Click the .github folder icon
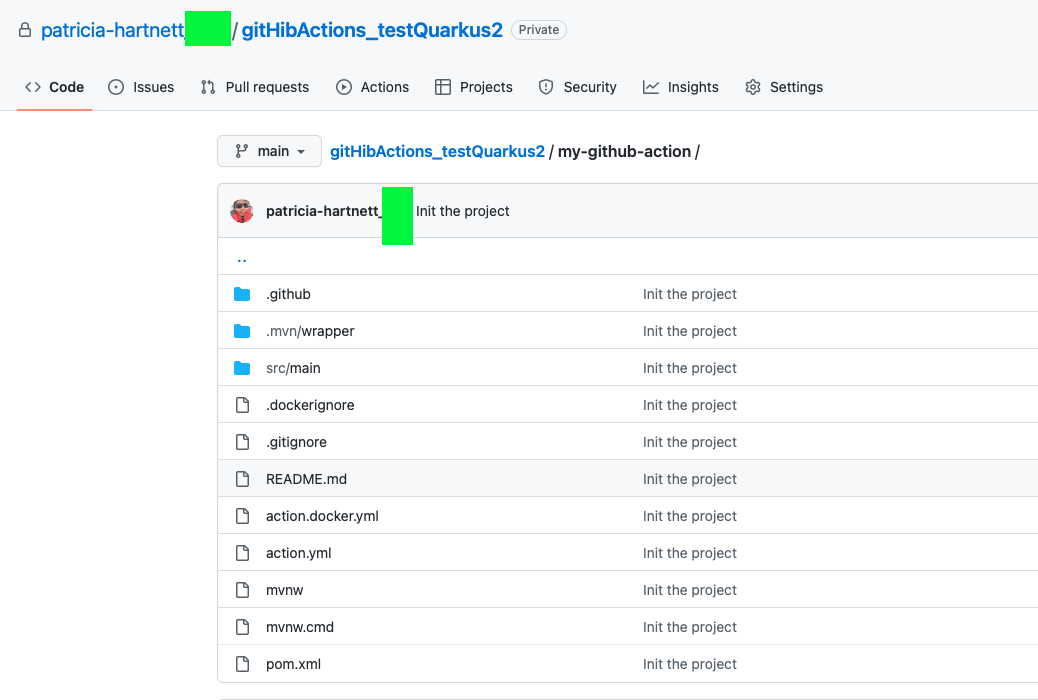1038x700 pixels. (x=242, y=293)
